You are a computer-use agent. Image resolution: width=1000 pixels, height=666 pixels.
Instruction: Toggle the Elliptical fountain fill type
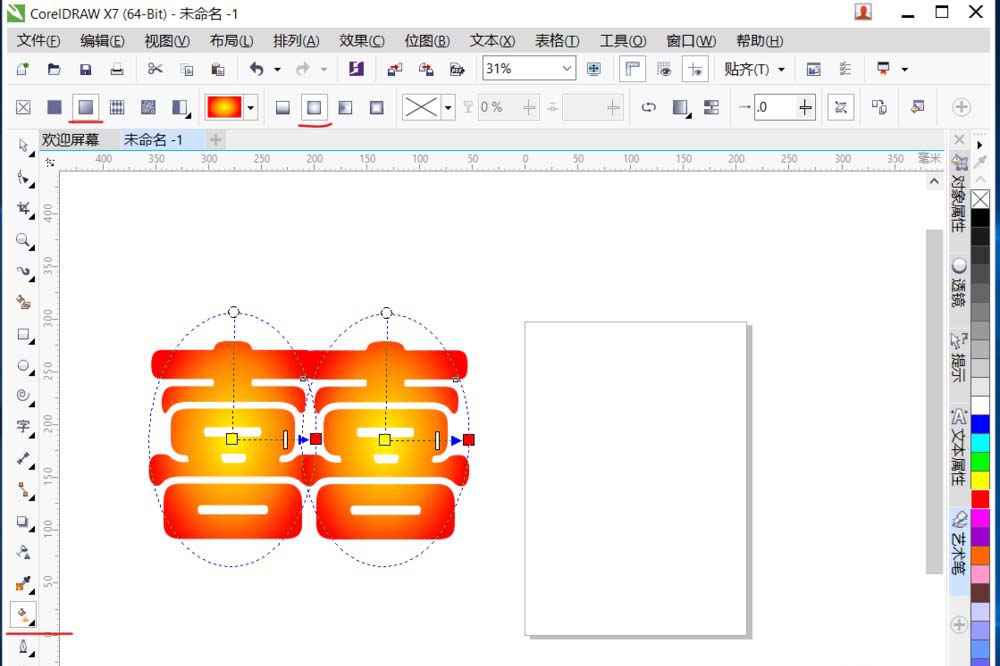[x=314, y=107]
